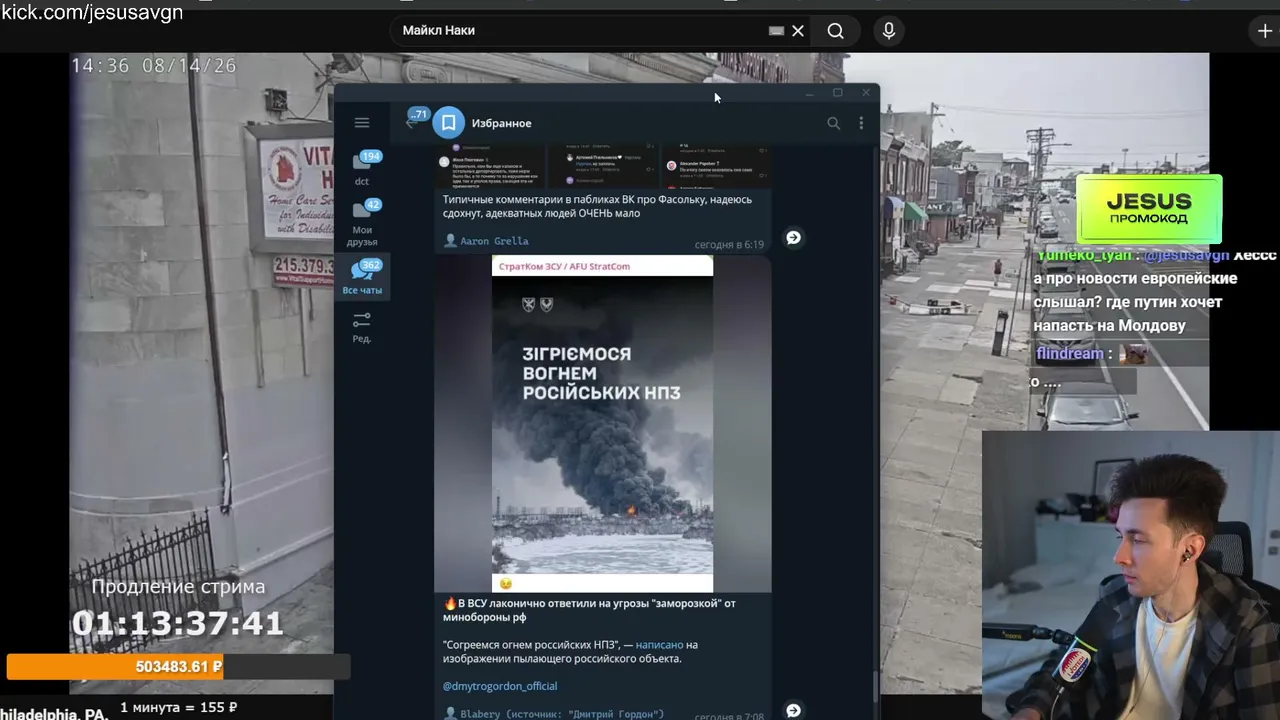This screenshot has height=720, width=1280.
Task: Switch to the dct chat folder
Action: 362,168
